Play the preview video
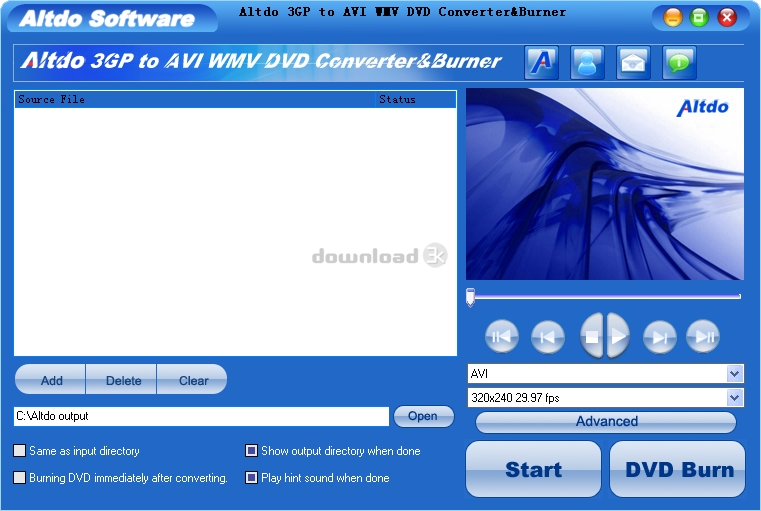 click(x=618, y=336)
